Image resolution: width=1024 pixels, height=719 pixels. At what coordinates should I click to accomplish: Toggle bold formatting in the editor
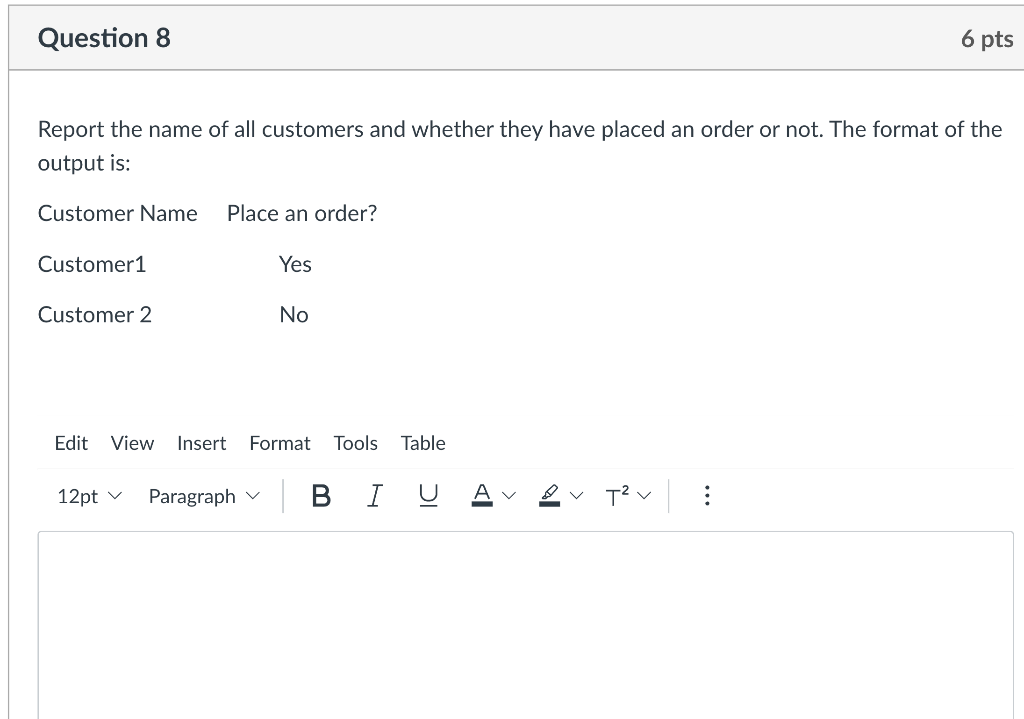click(x=321, y=496)
